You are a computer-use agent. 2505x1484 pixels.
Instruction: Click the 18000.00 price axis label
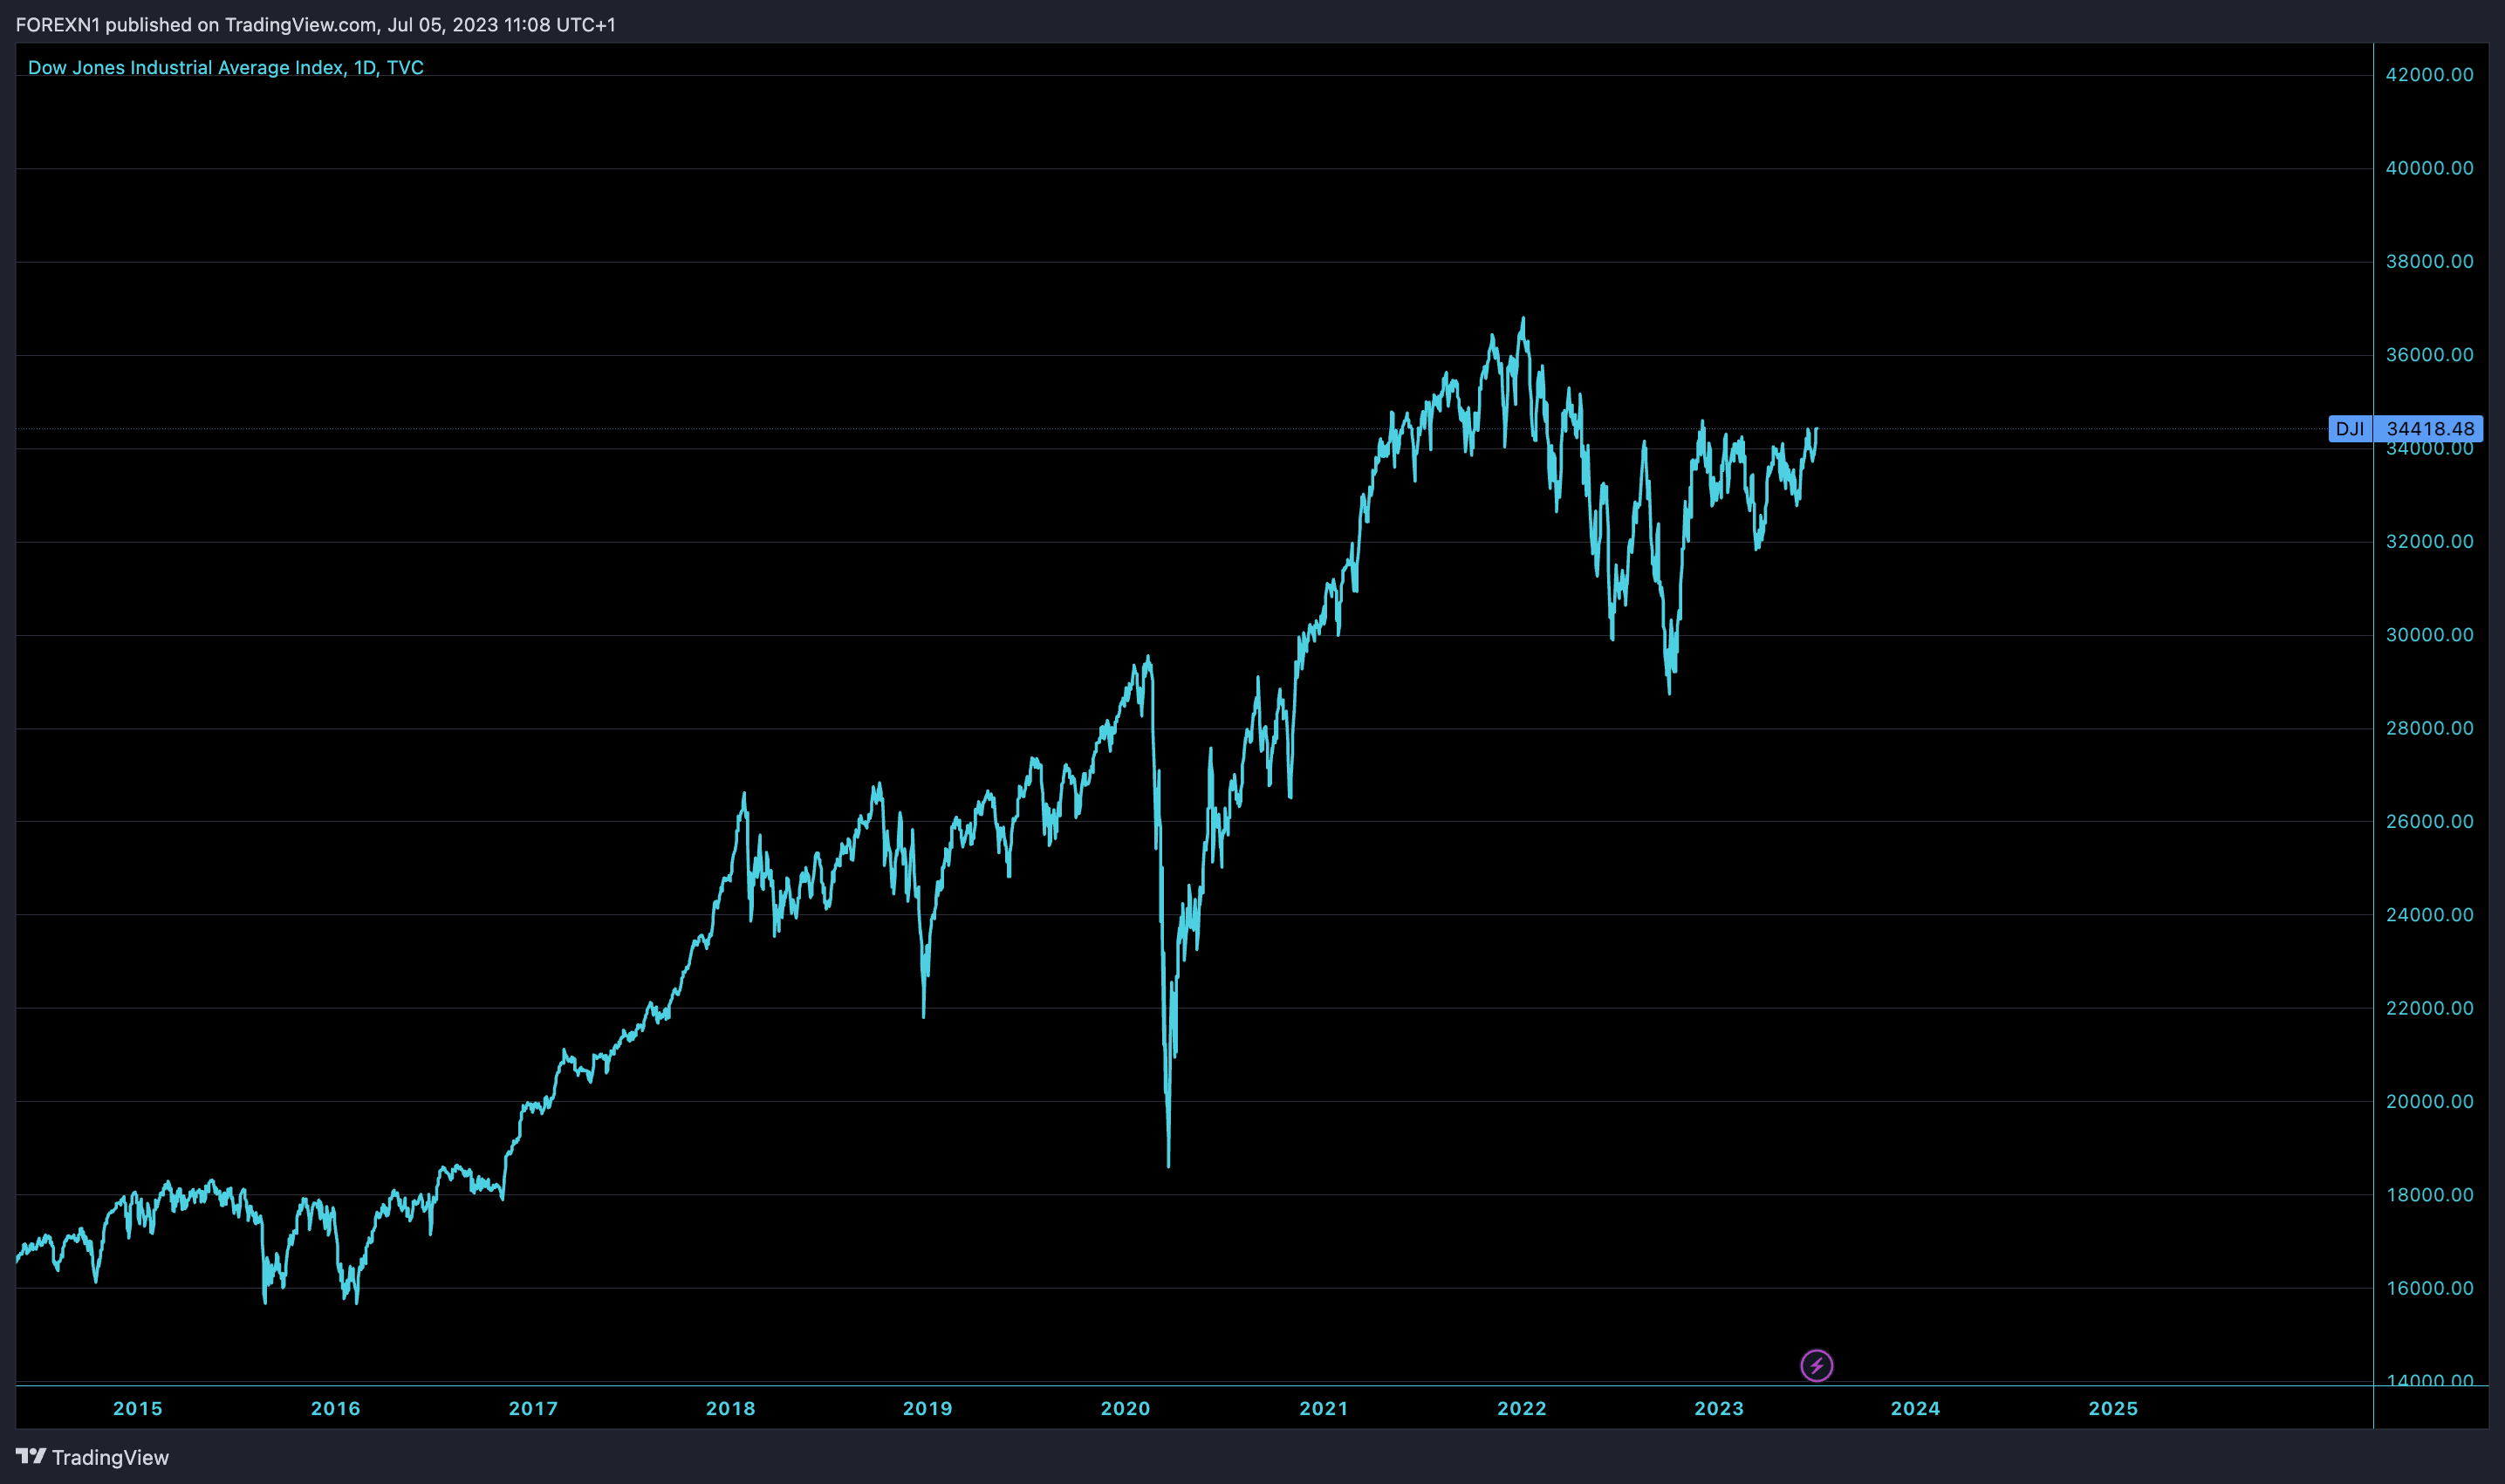pos(2430,1195)
